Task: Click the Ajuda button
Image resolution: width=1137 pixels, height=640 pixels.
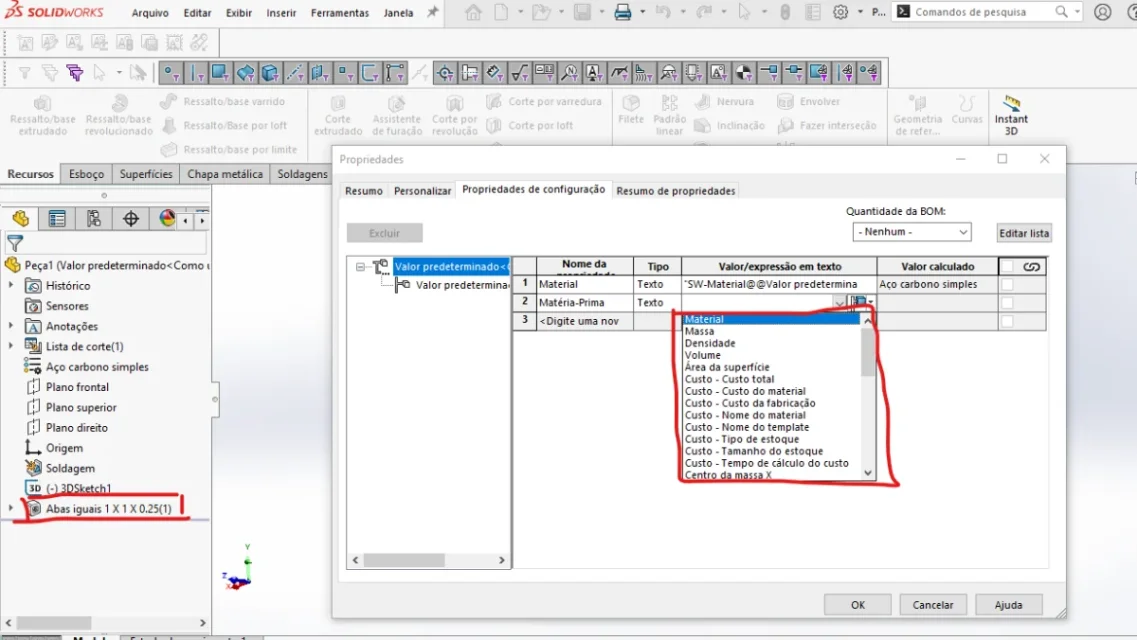Action: 1008,604
